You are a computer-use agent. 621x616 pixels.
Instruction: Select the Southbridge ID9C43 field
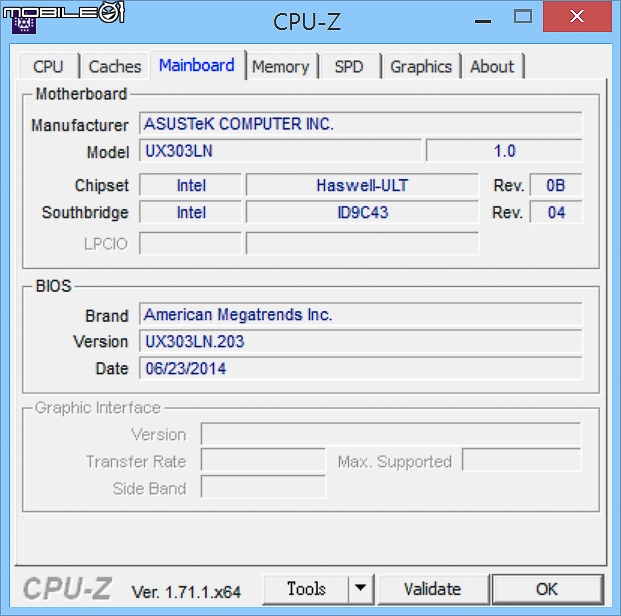[362, 212]
